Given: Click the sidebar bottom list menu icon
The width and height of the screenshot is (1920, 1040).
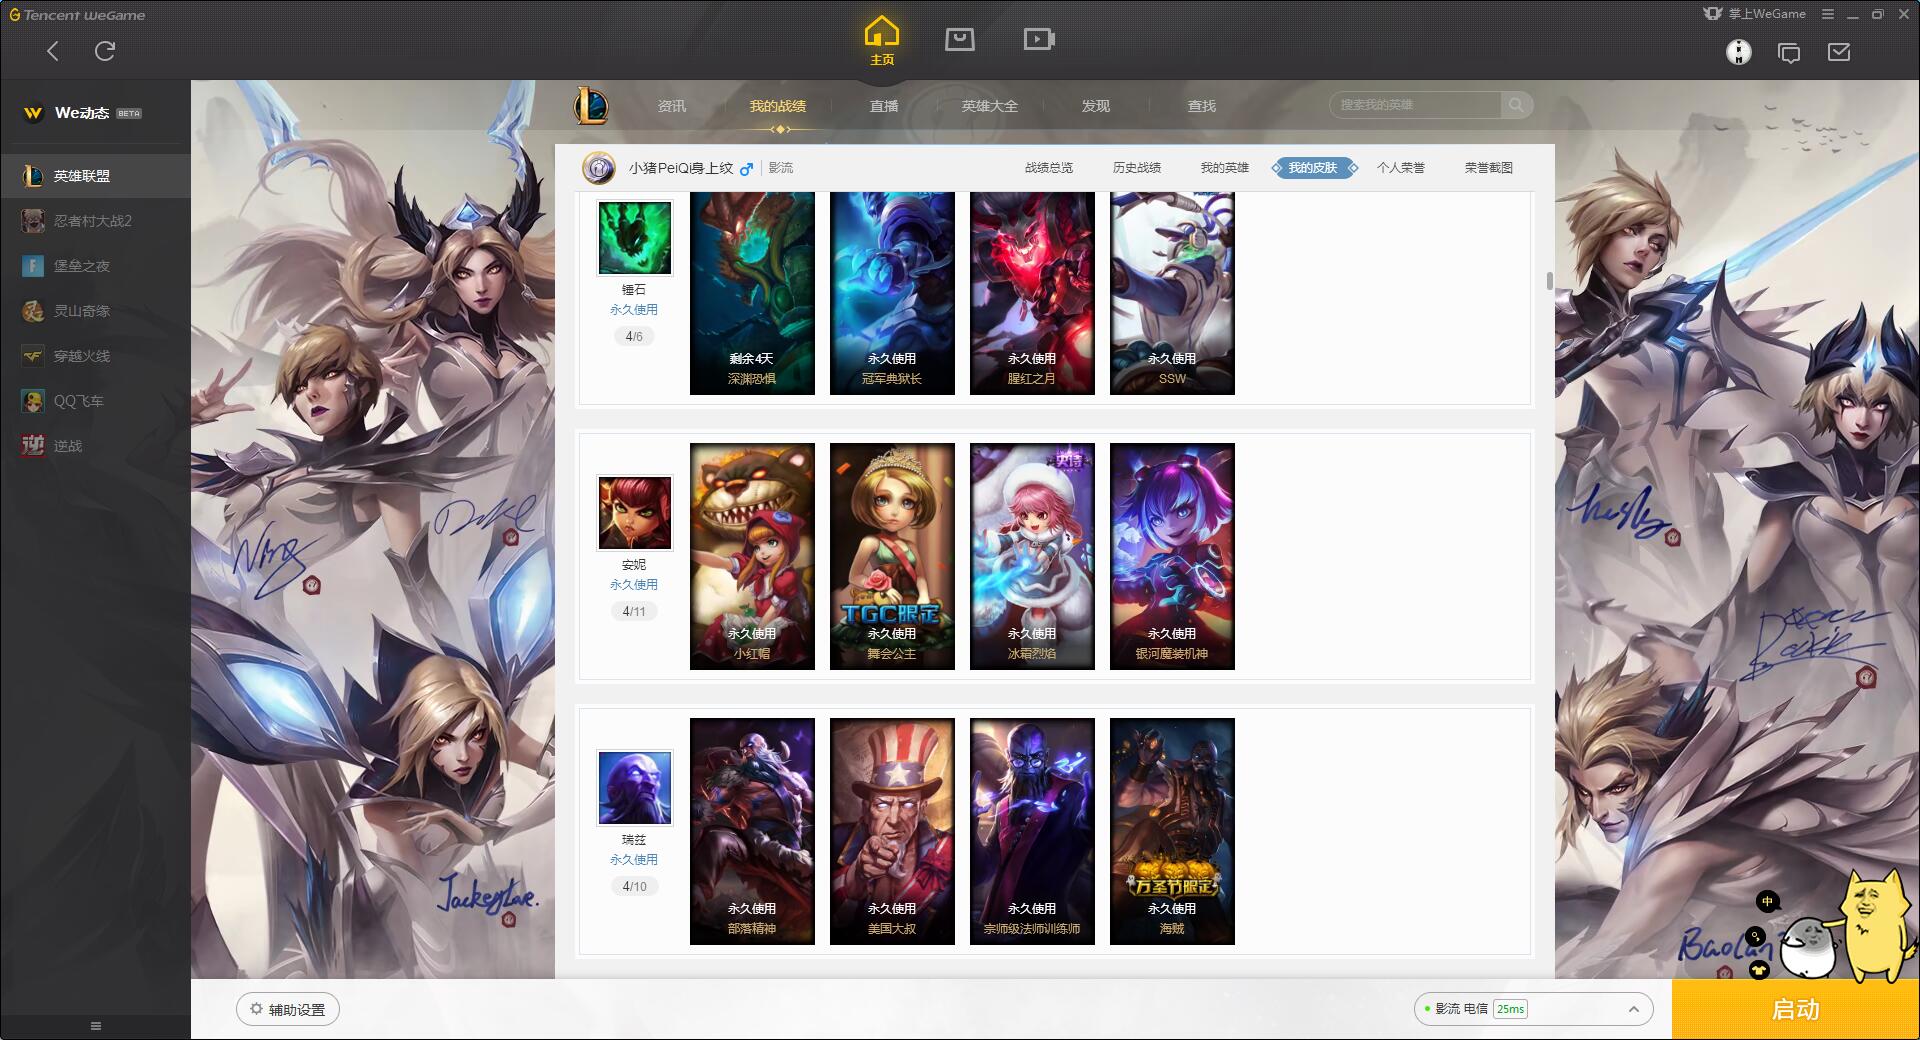Looking at the screenshot, I should point(96,1026).
